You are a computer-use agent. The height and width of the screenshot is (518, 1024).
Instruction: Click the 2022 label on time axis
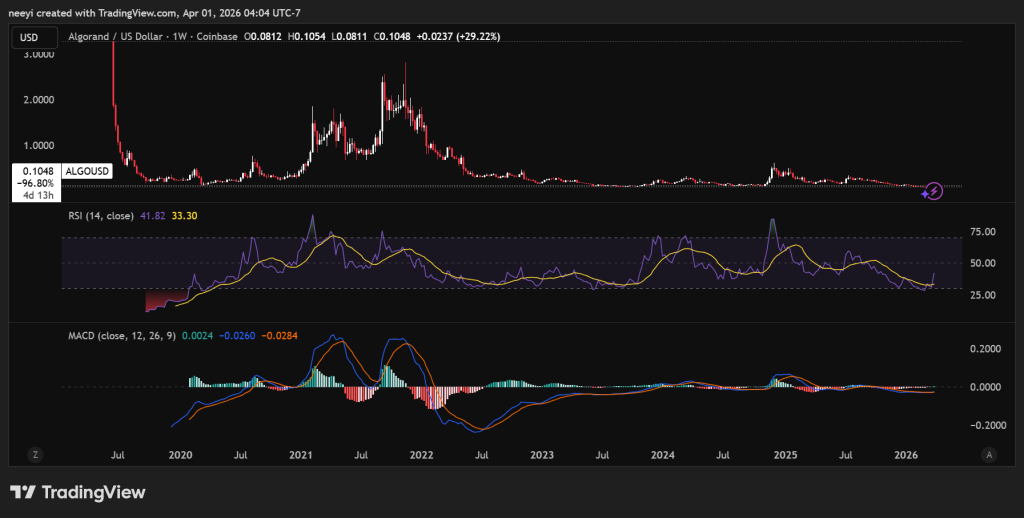coord(421,455)
